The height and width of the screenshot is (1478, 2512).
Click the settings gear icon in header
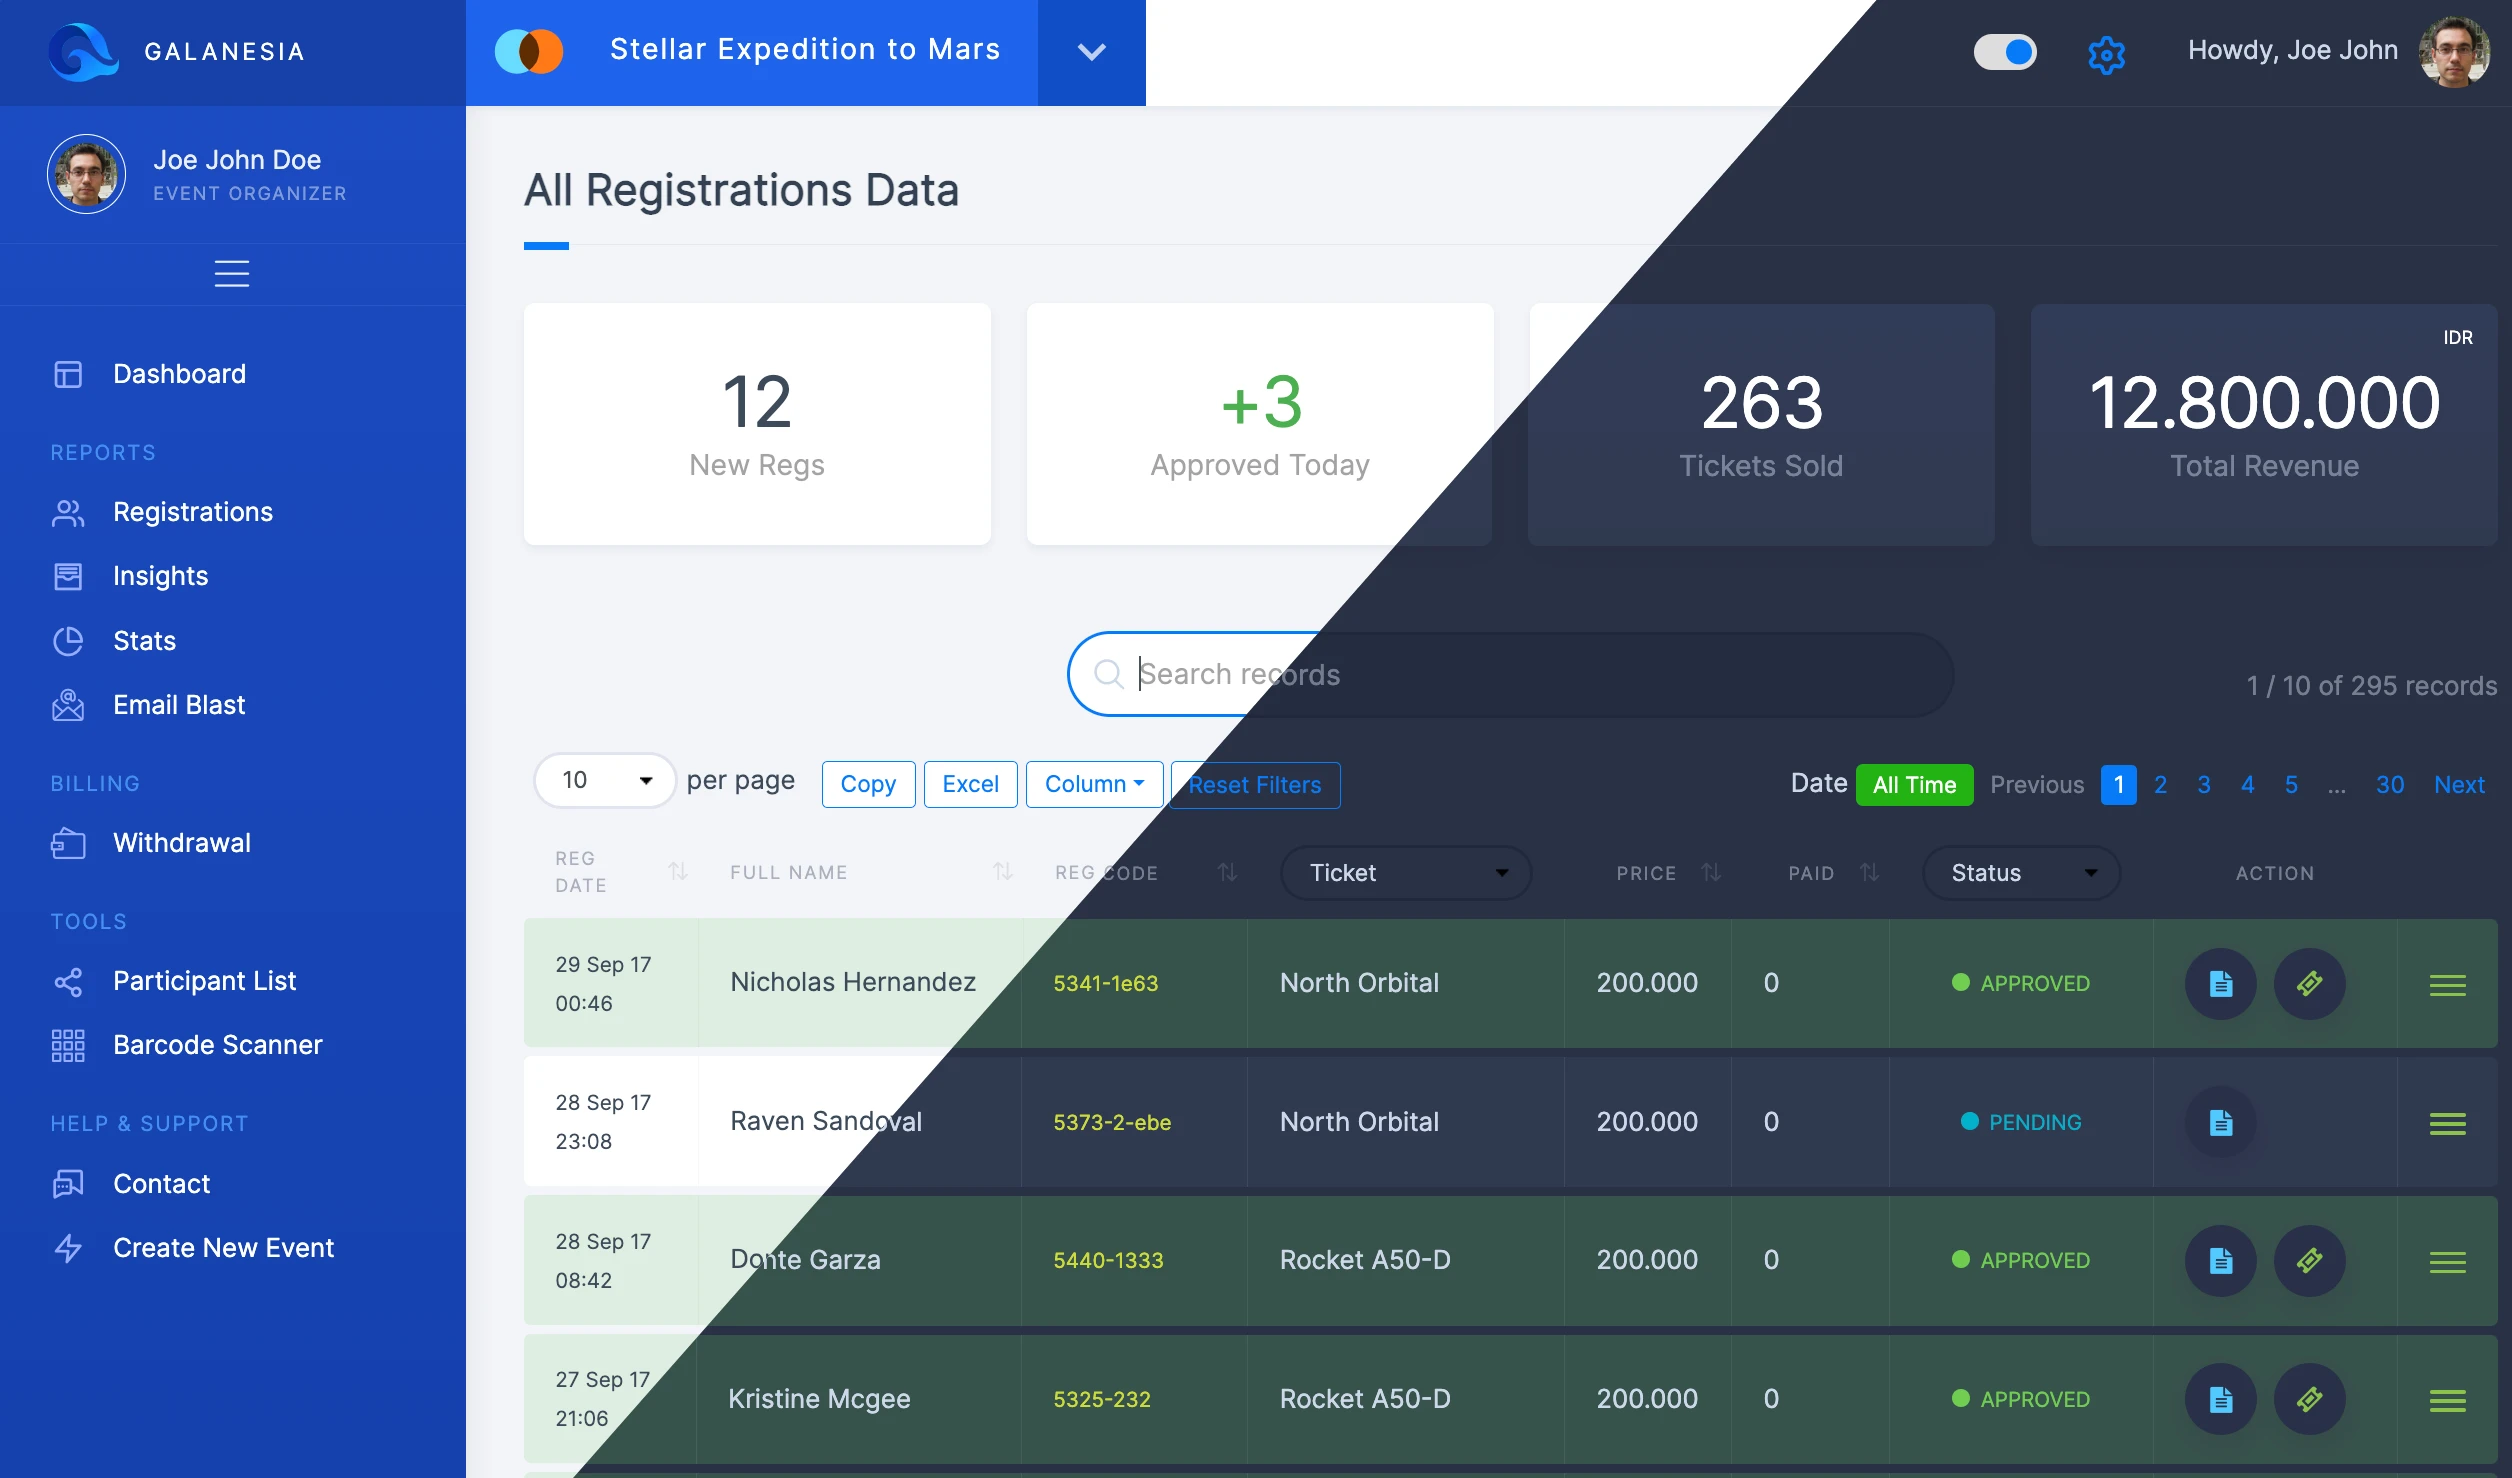click(2106, 53)
